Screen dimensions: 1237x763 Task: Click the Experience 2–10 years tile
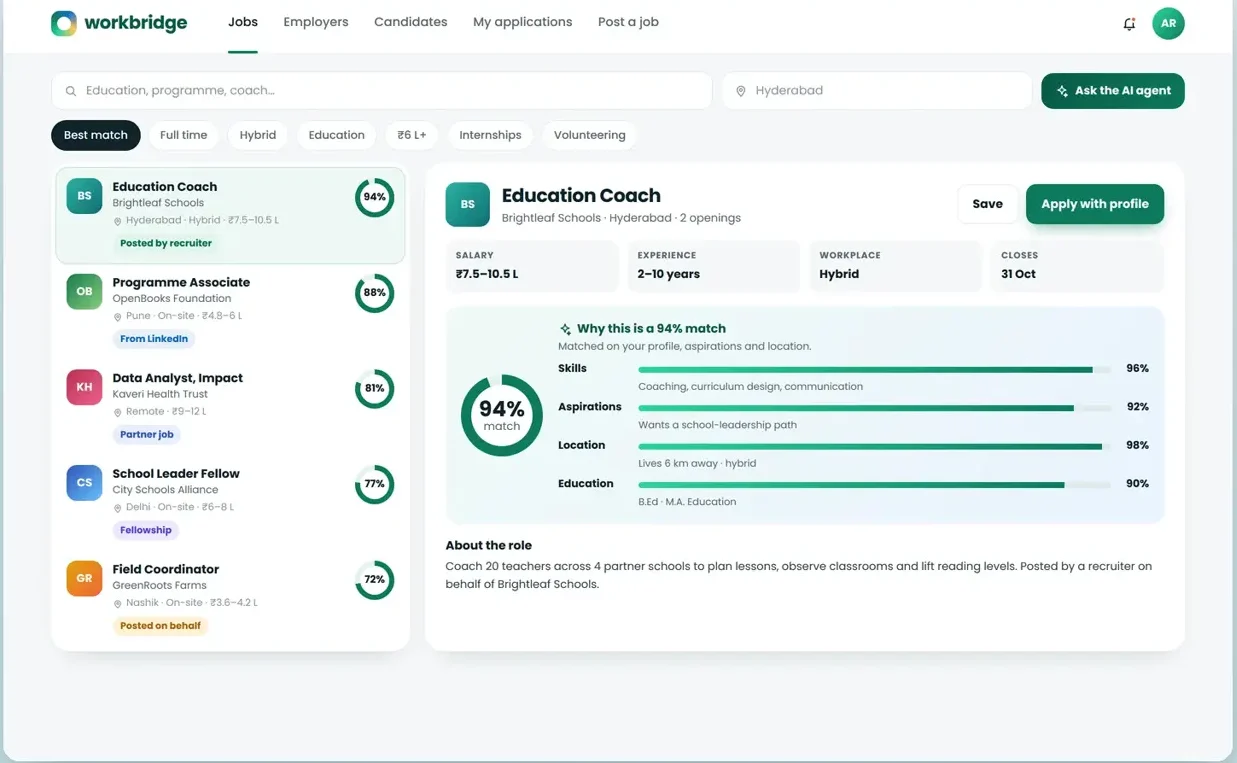tap(714, 266)
